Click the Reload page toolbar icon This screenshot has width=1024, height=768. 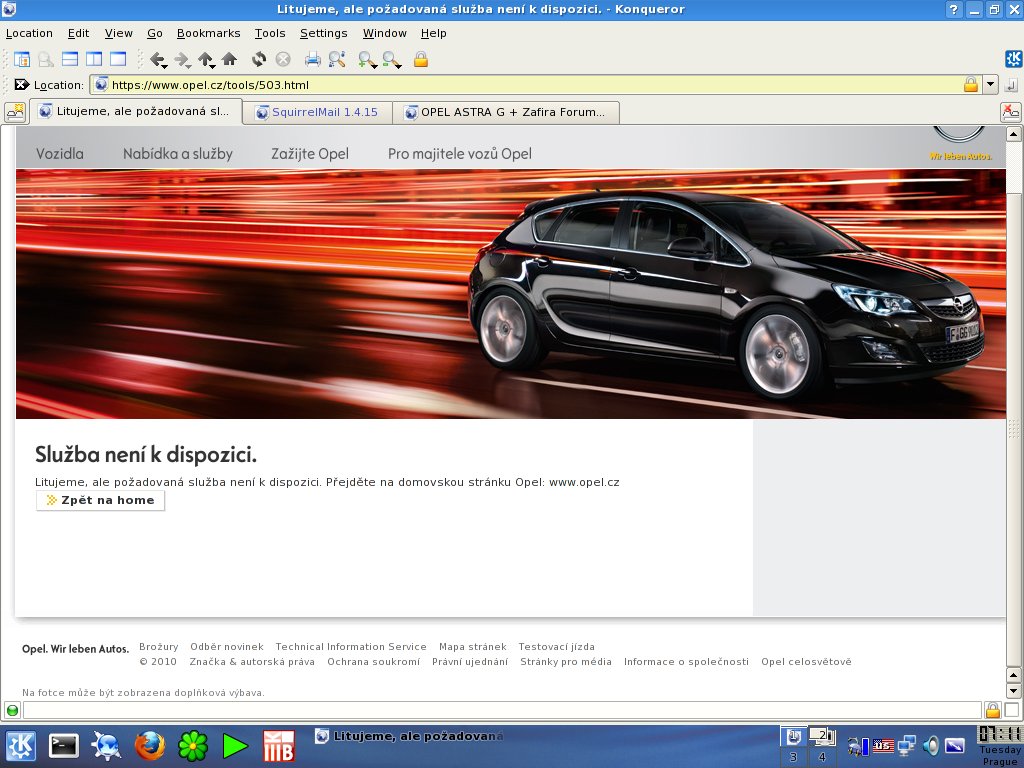[x=259, y=59]
